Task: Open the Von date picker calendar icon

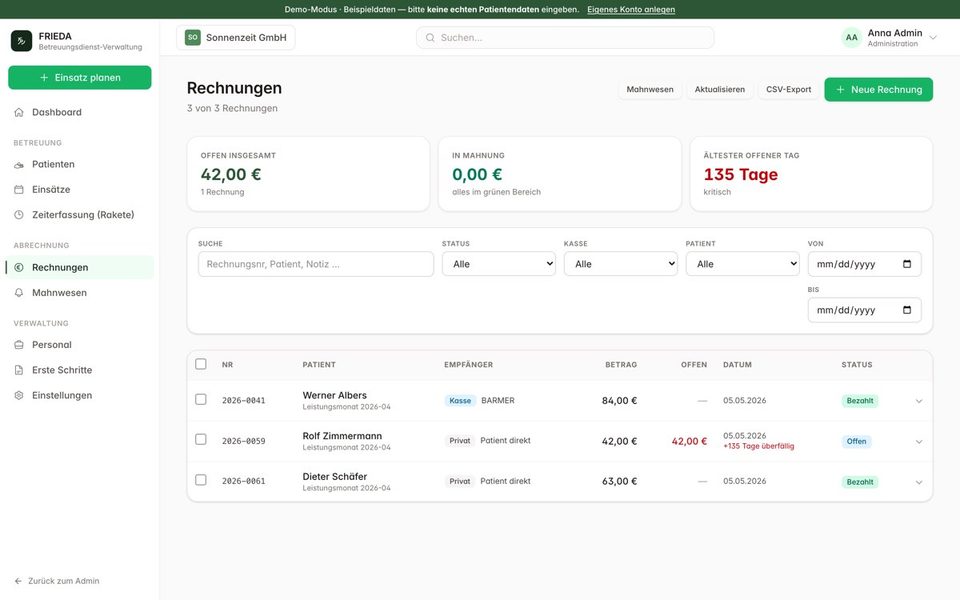Action: pos(907,264)
